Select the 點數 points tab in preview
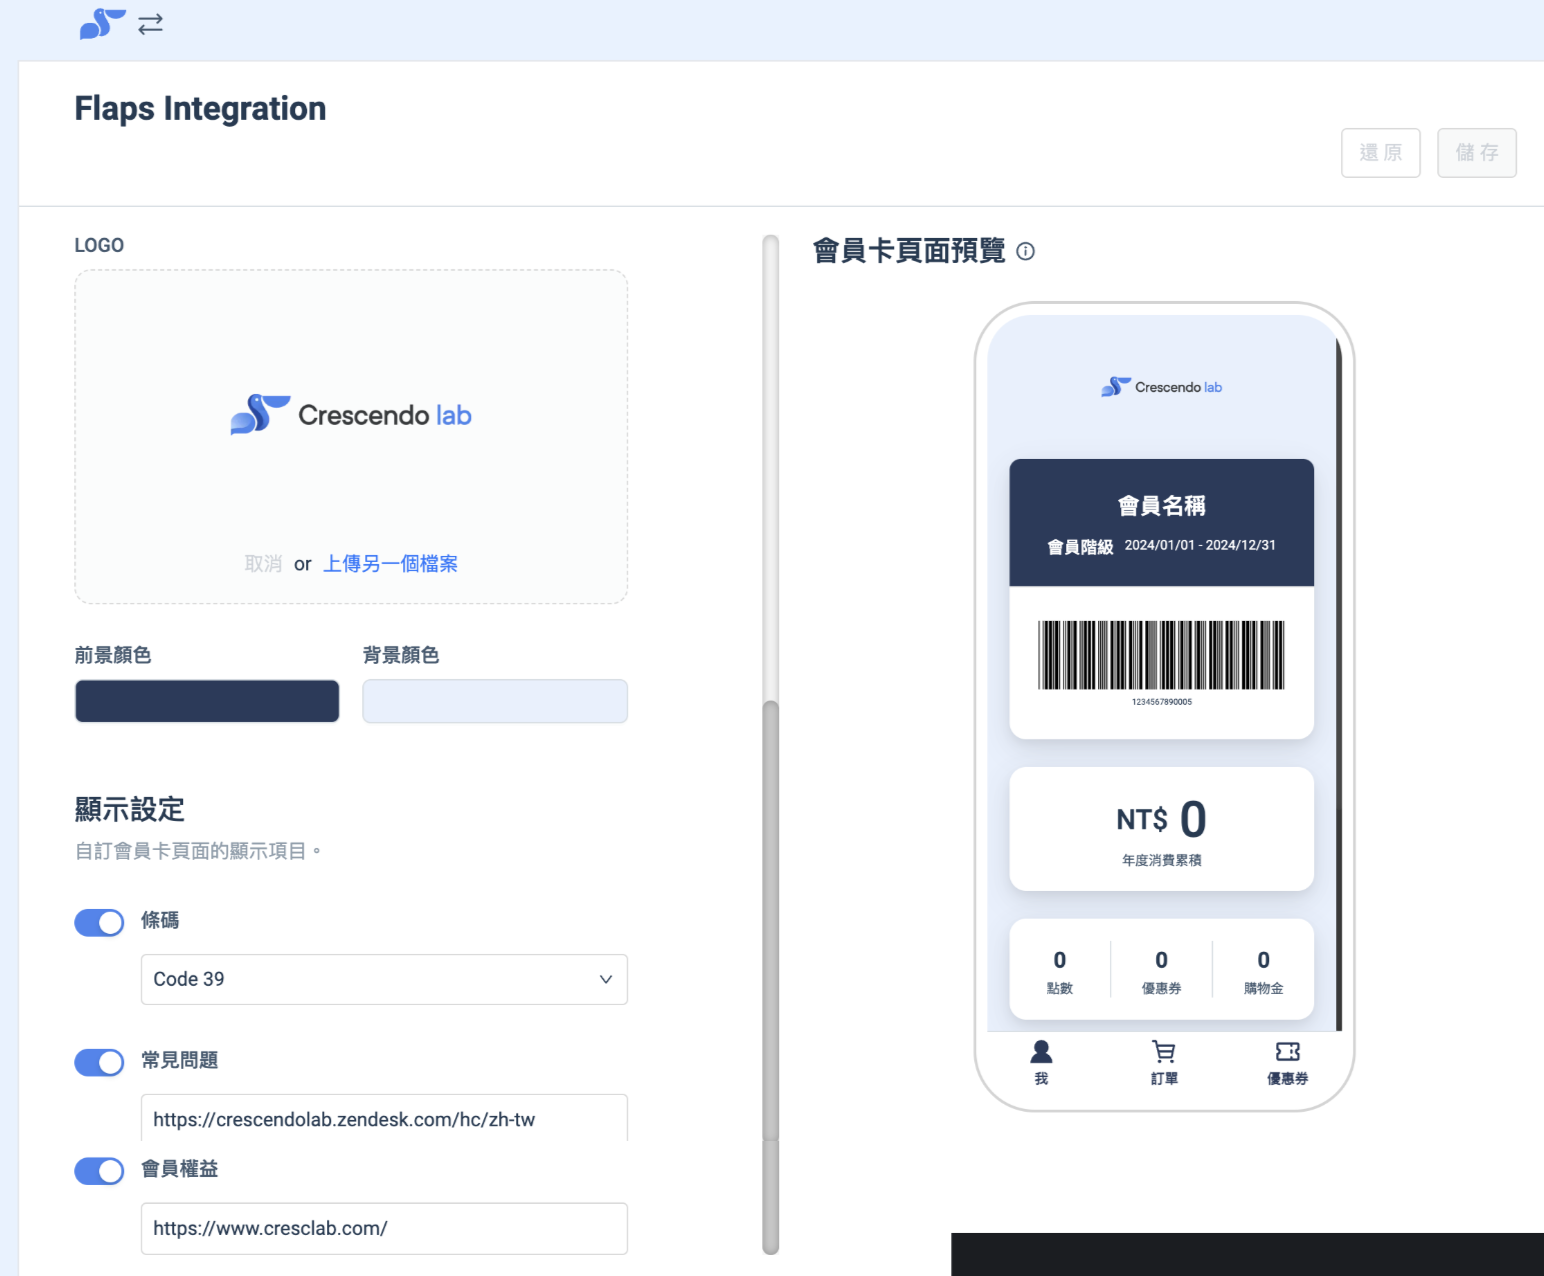The height and width of the screenshot is (1276, 1544). [x=1059, y=970]
